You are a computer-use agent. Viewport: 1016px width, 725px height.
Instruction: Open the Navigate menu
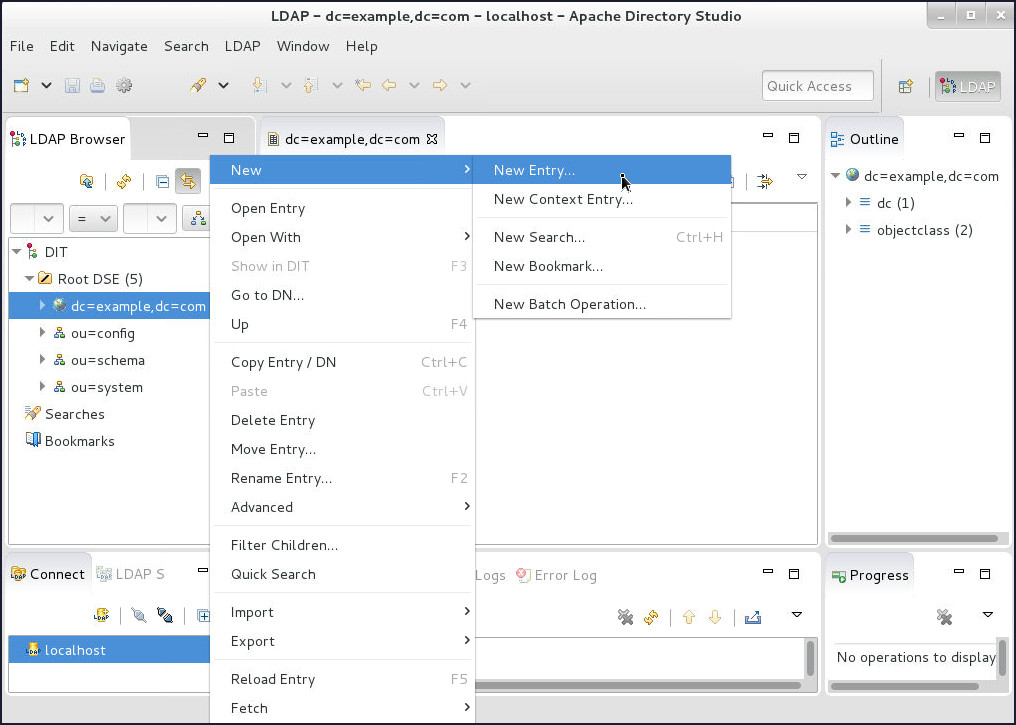[119, 46]
